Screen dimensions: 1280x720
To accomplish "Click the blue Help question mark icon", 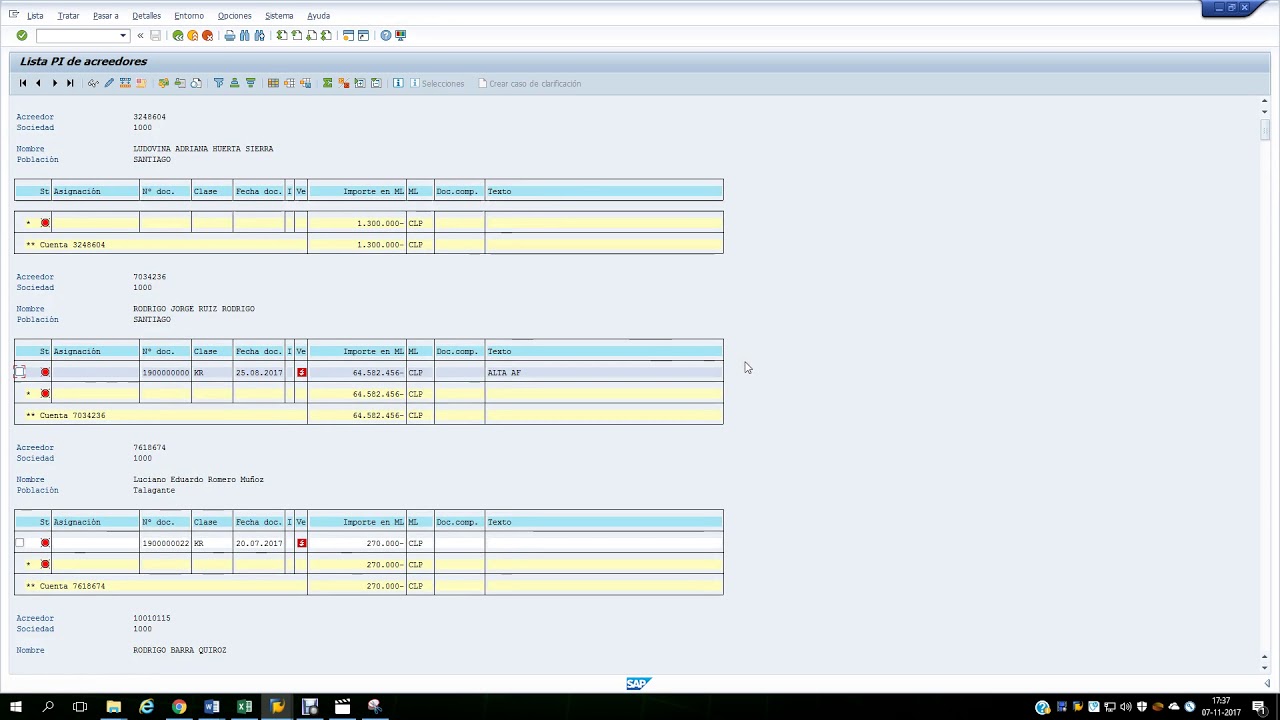I will tap(386, 36).
